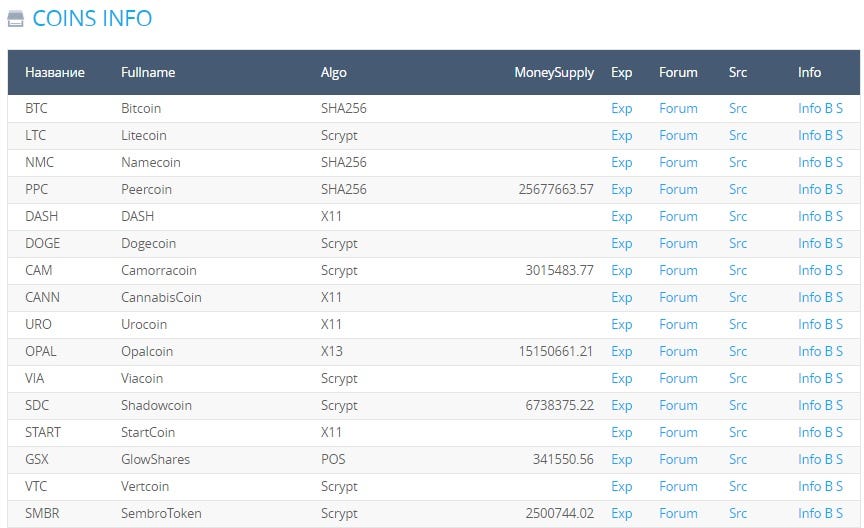
Task: Select the VIA name cell
Action: [x=34, y=379]
